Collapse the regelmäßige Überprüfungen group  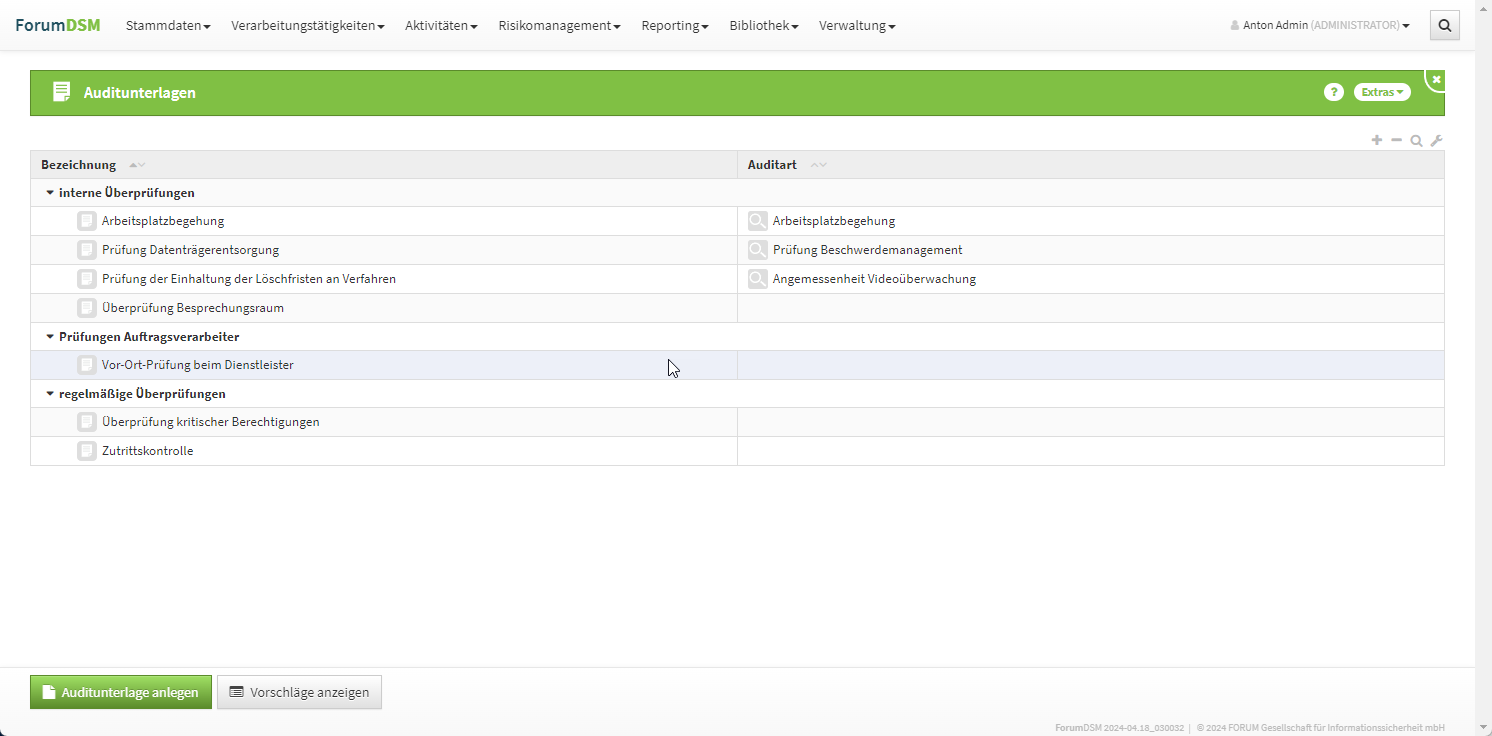[x=50, y=394]
